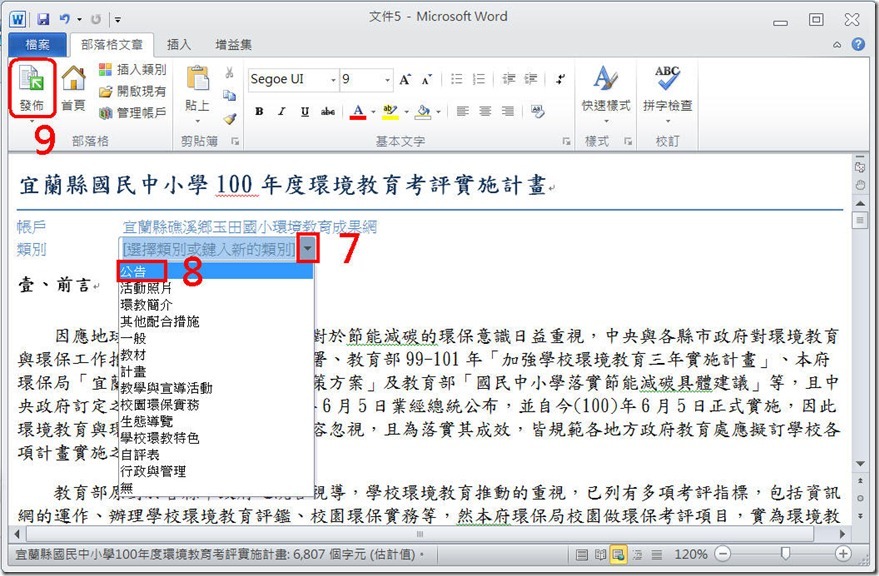The height and width of the screenshot is (576, 879).
Task: Click the Word help question mark icon
Action: click(x=858, y=44)
